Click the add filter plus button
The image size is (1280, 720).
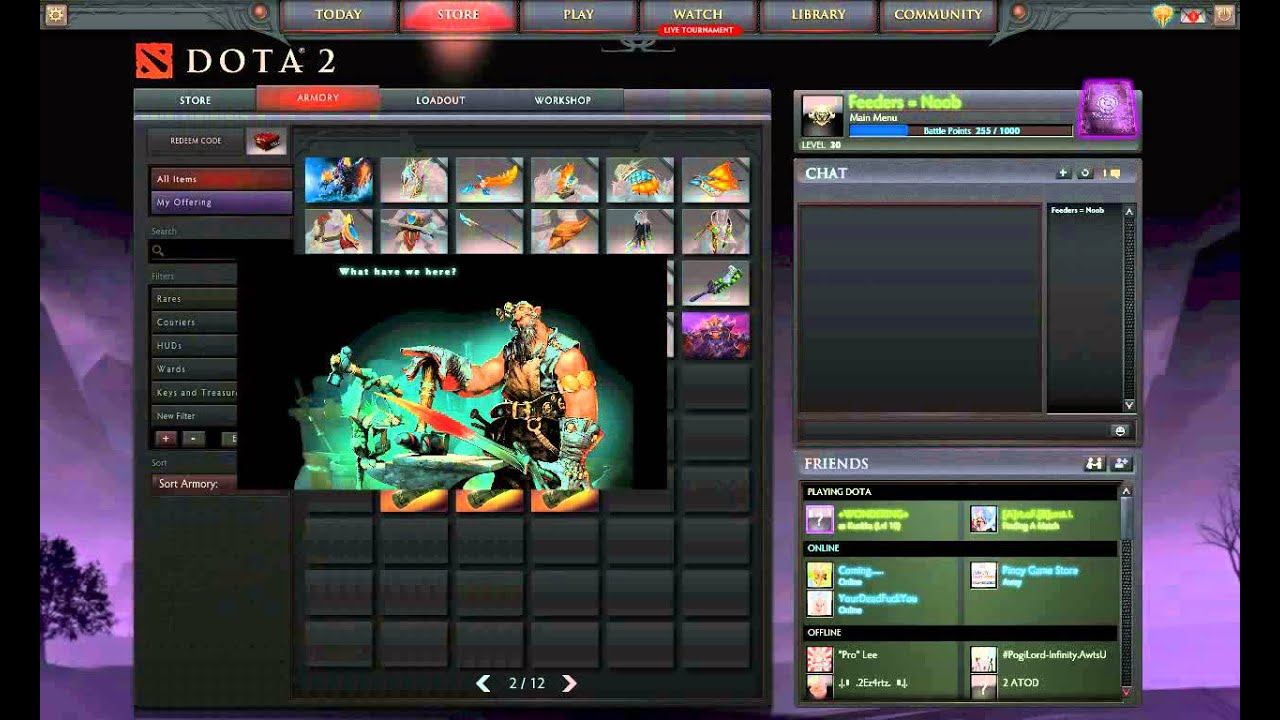coord(165,438)
